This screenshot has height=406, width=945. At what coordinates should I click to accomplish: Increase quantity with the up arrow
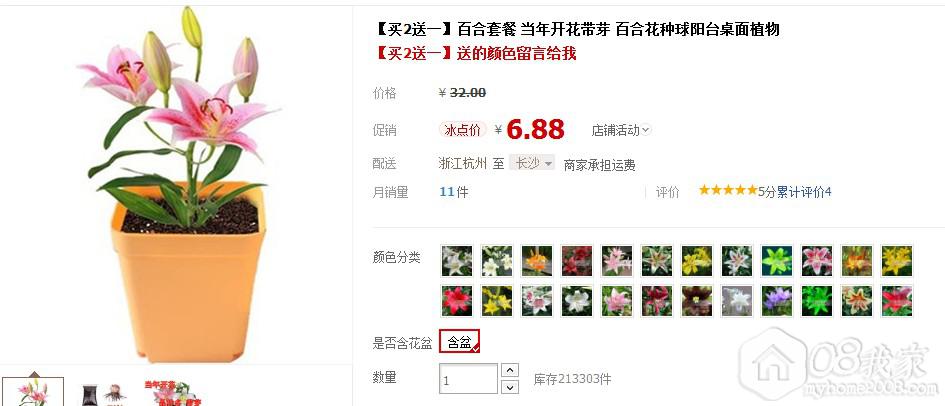[x=510, y=370]
